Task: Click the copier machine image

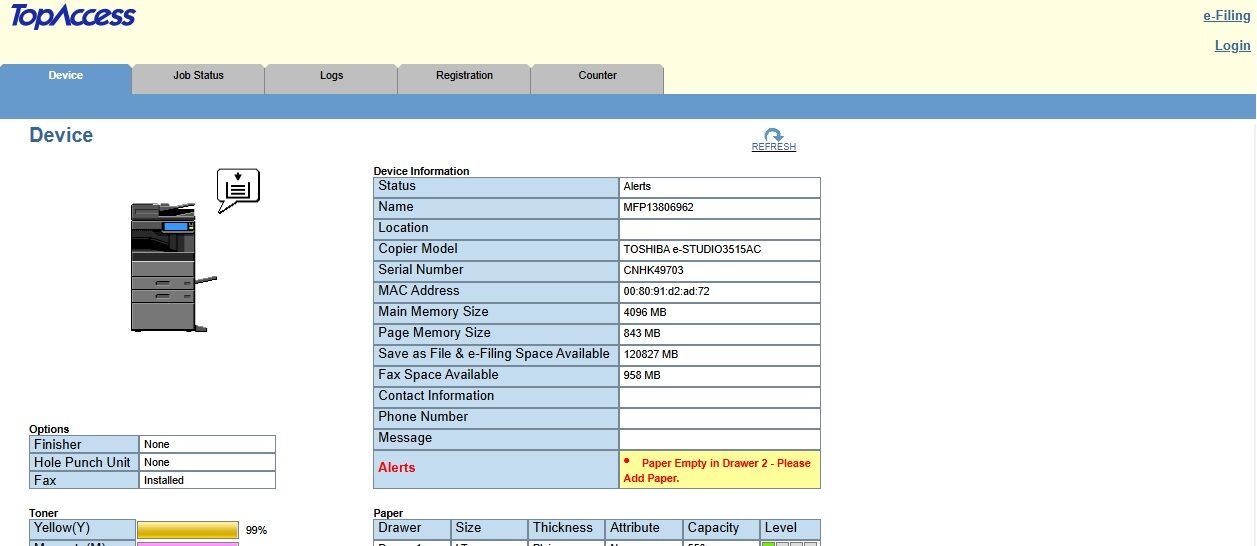Action: [172, 266]
